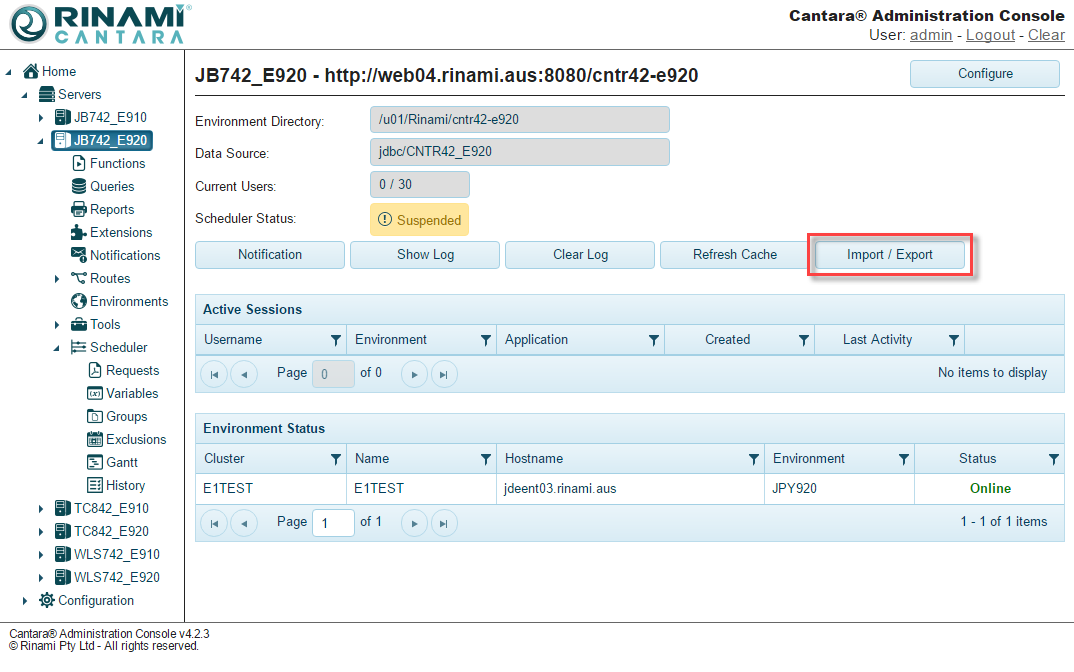Viewport: 1074px width, 672px height.
Task: Select the Exclusions calendar icon
Action: [95, 439]
